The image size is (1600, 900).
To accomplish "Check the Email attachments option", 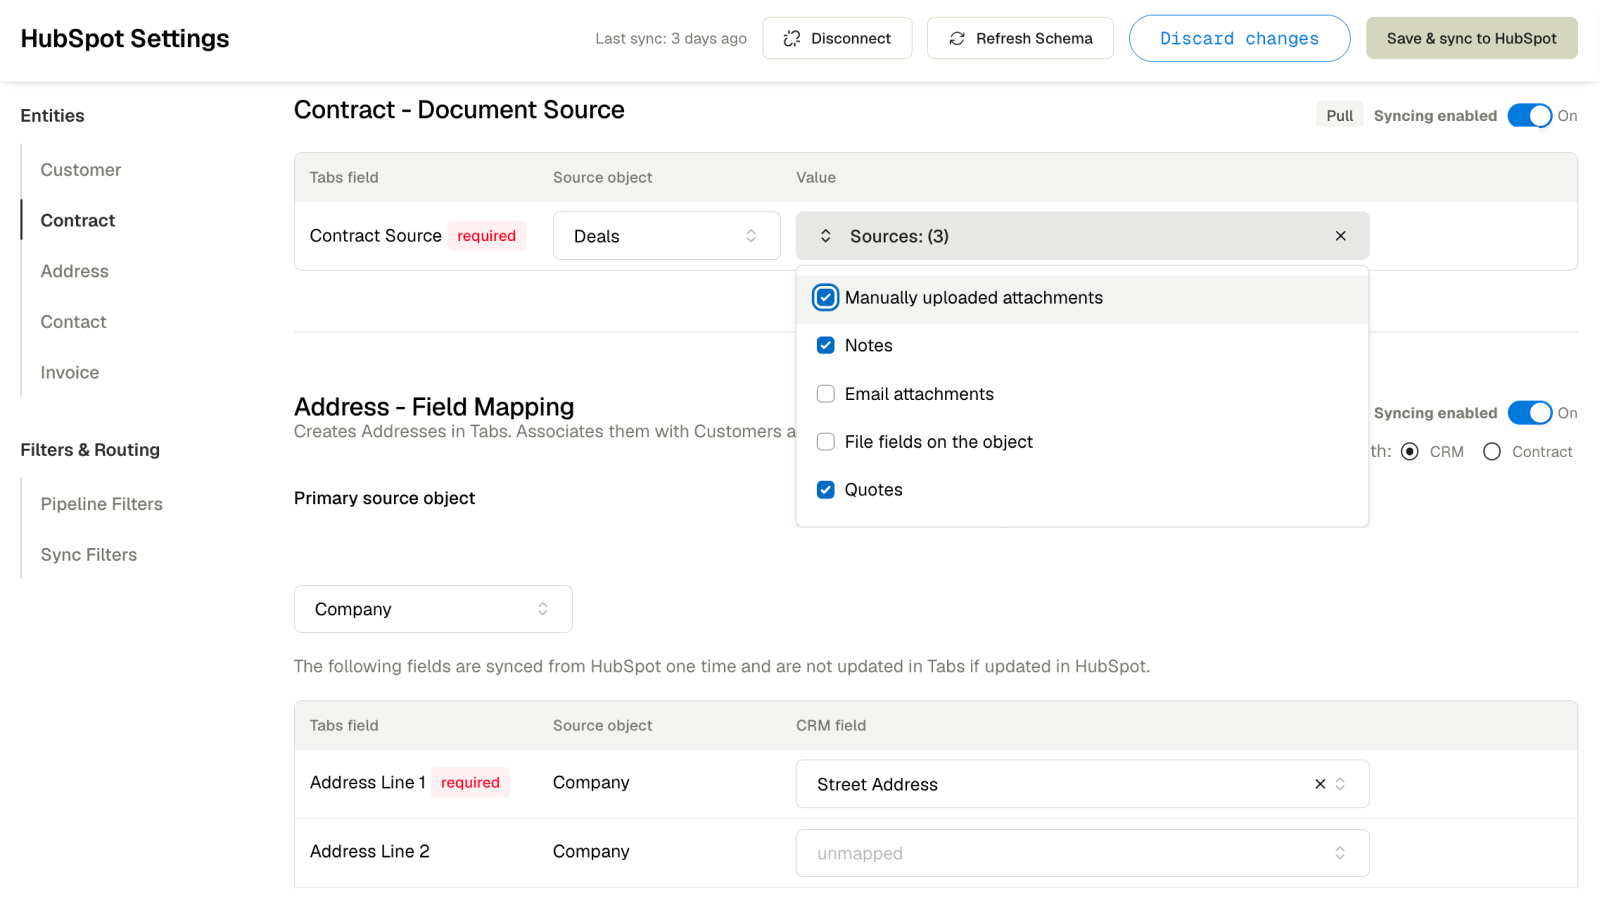I will (x=826, y=394).
